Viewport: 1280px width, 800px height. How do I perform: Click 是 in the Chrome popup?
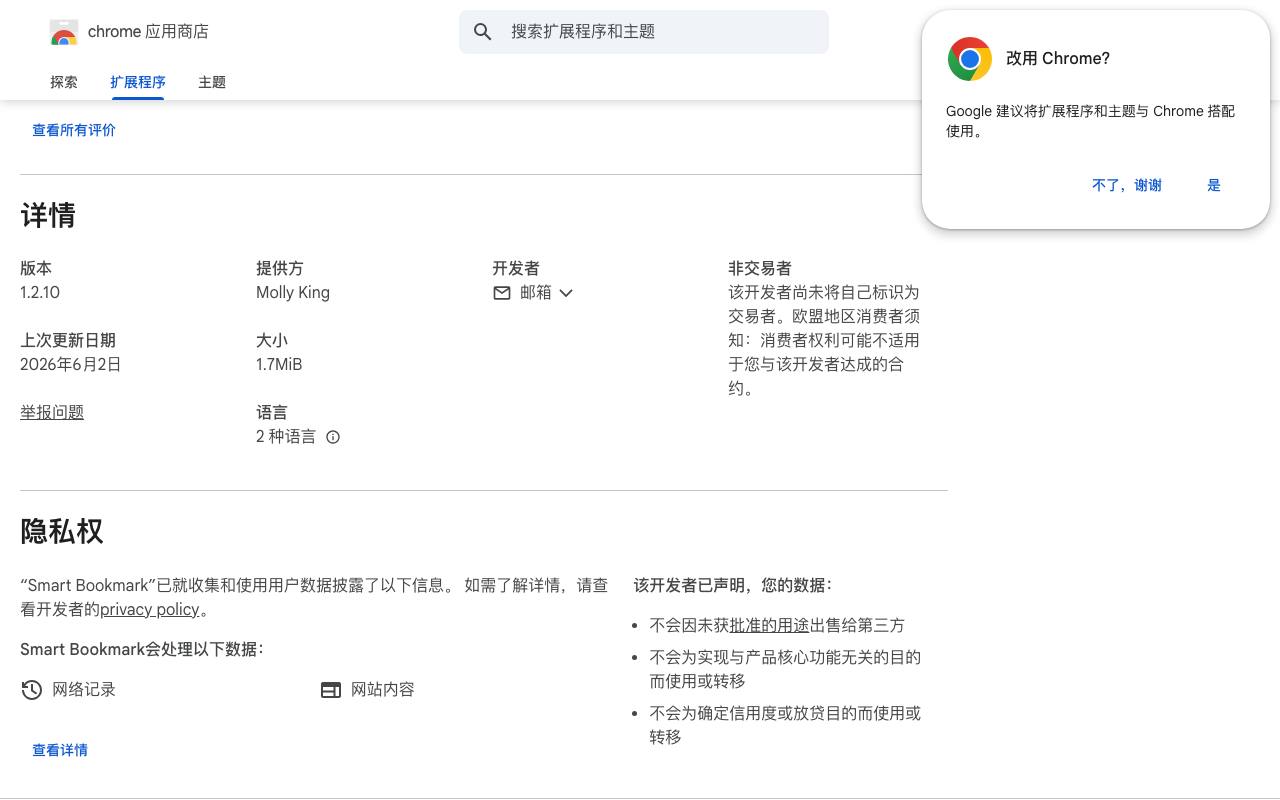(x=1214, y=185)
